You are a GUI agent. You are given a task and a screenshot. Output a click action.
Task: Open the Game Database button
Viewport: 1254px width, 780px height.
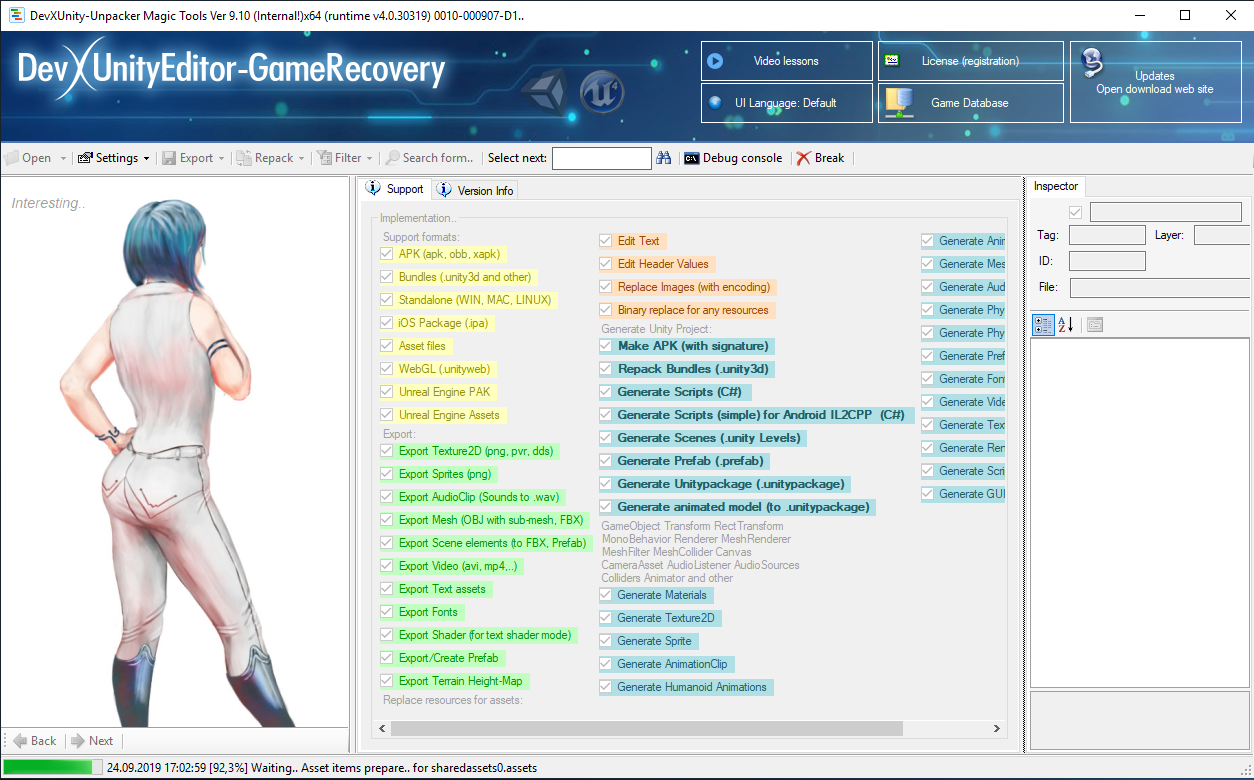(970, 102)
